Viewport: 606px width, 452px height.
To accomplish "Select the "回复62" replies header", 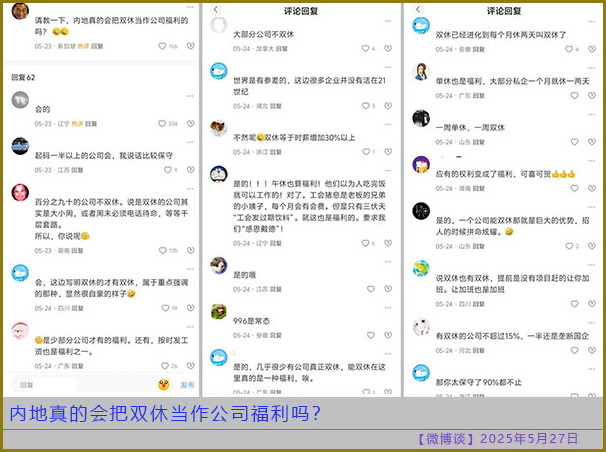I will pos(23,77).
